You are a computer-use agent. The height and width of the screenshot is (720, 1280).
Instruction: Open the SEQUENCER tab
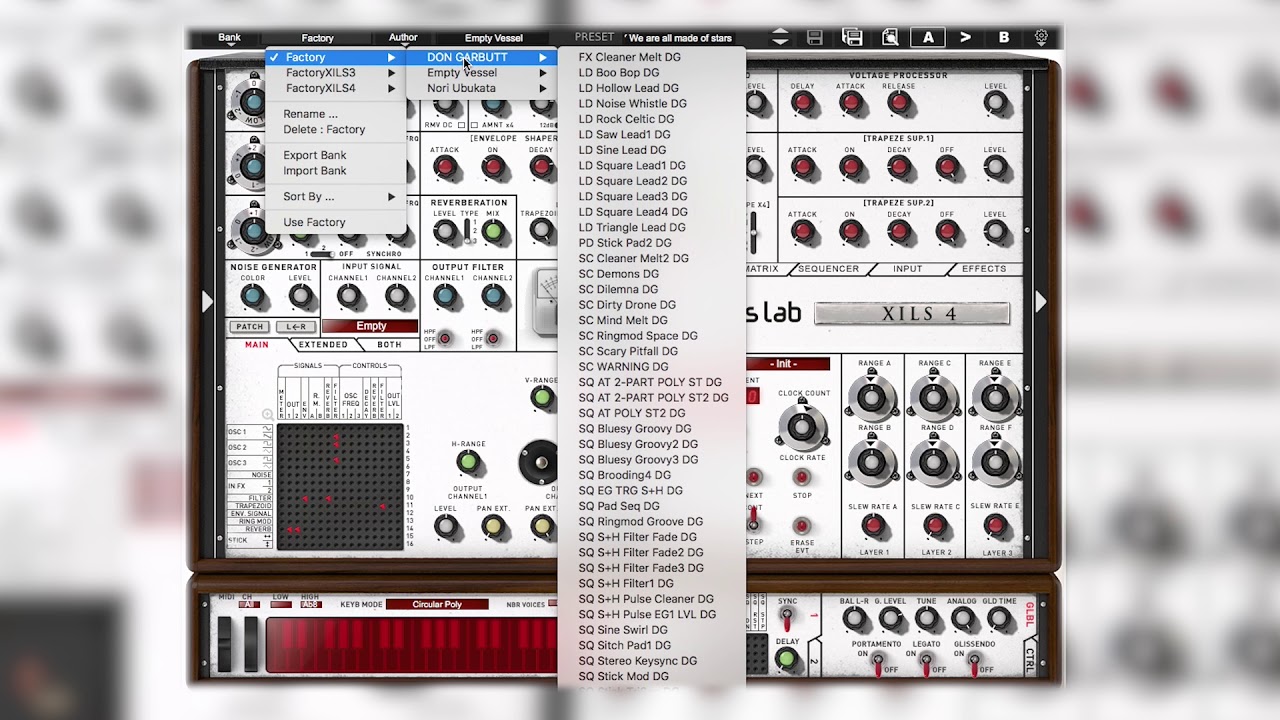(x=828, y=269)
